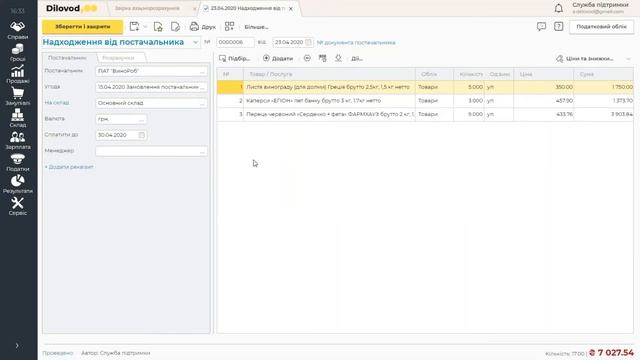Open Ціни та знижки... settings
This screenshot has height=360, width=640.
coord(585,59)
